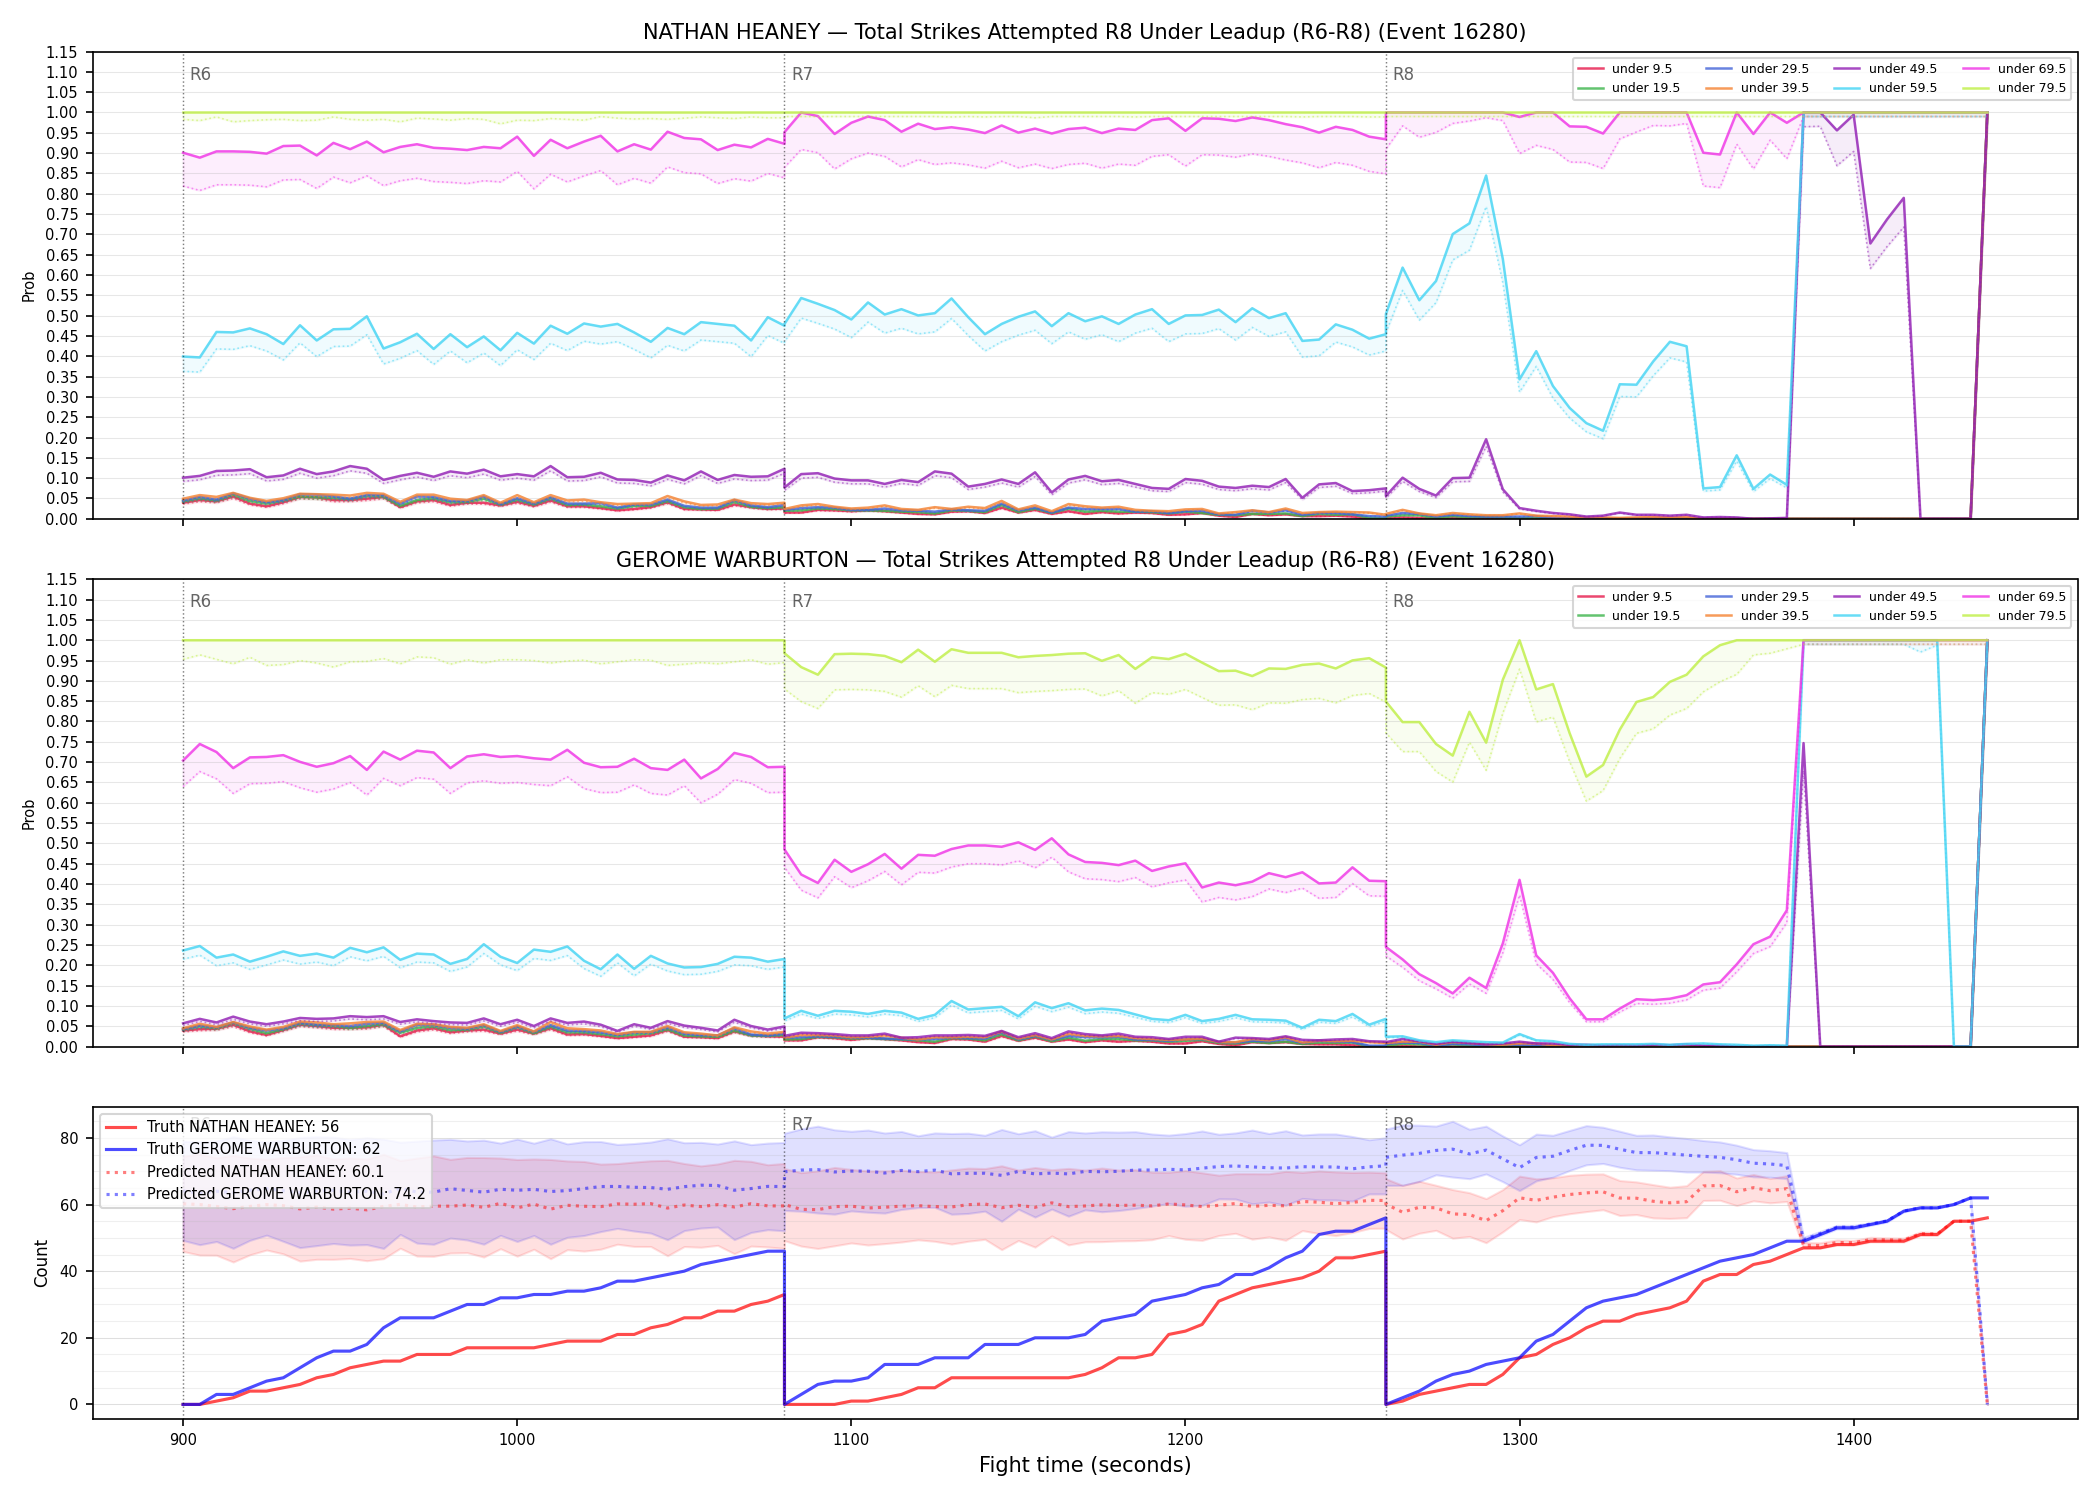Click the NATHAN HEANEY chart title
2100x1500 pixels.
tap(1084, 32)
